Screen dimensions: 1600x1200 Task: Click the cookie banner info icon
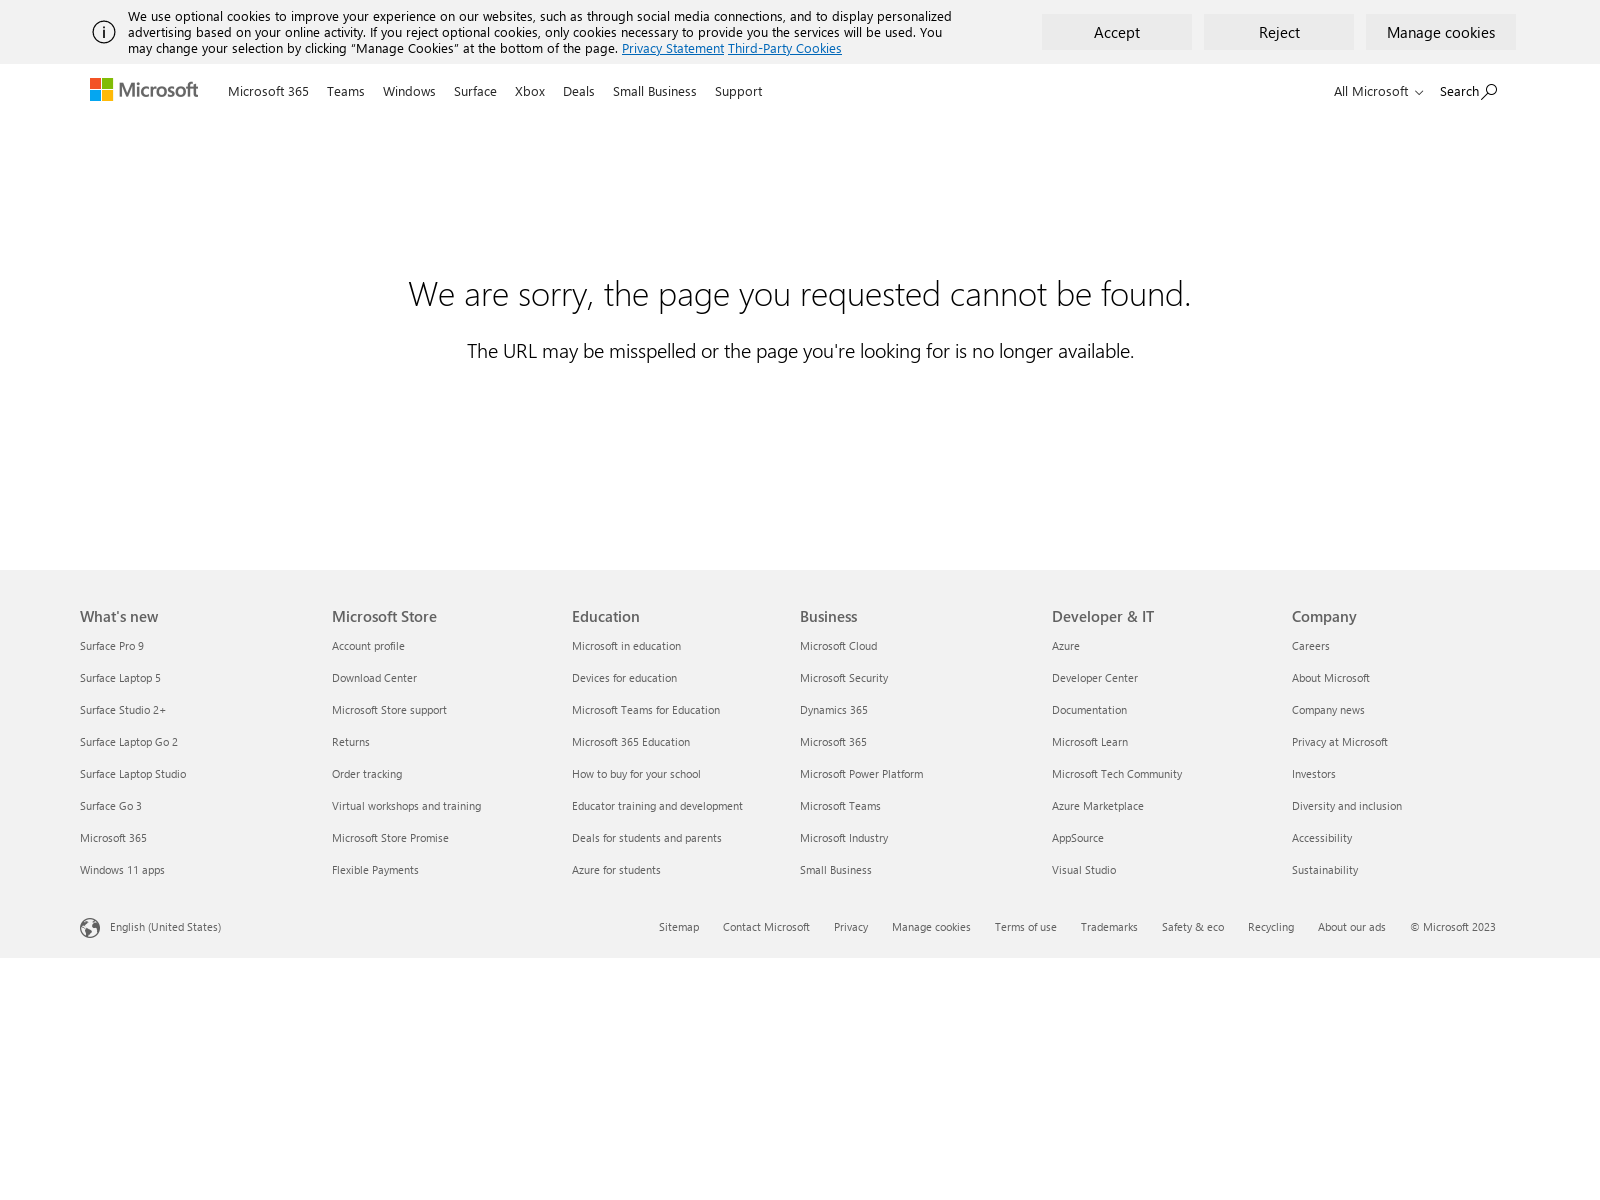coord(104,32)
